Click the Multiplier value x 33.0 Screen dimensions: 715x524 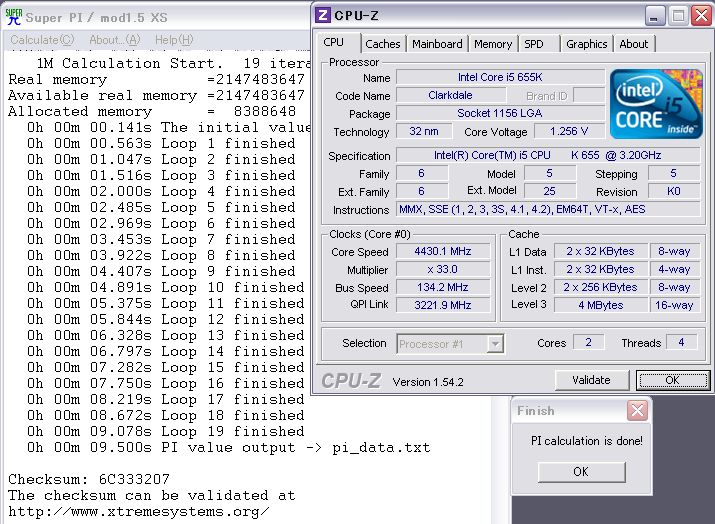443,269
